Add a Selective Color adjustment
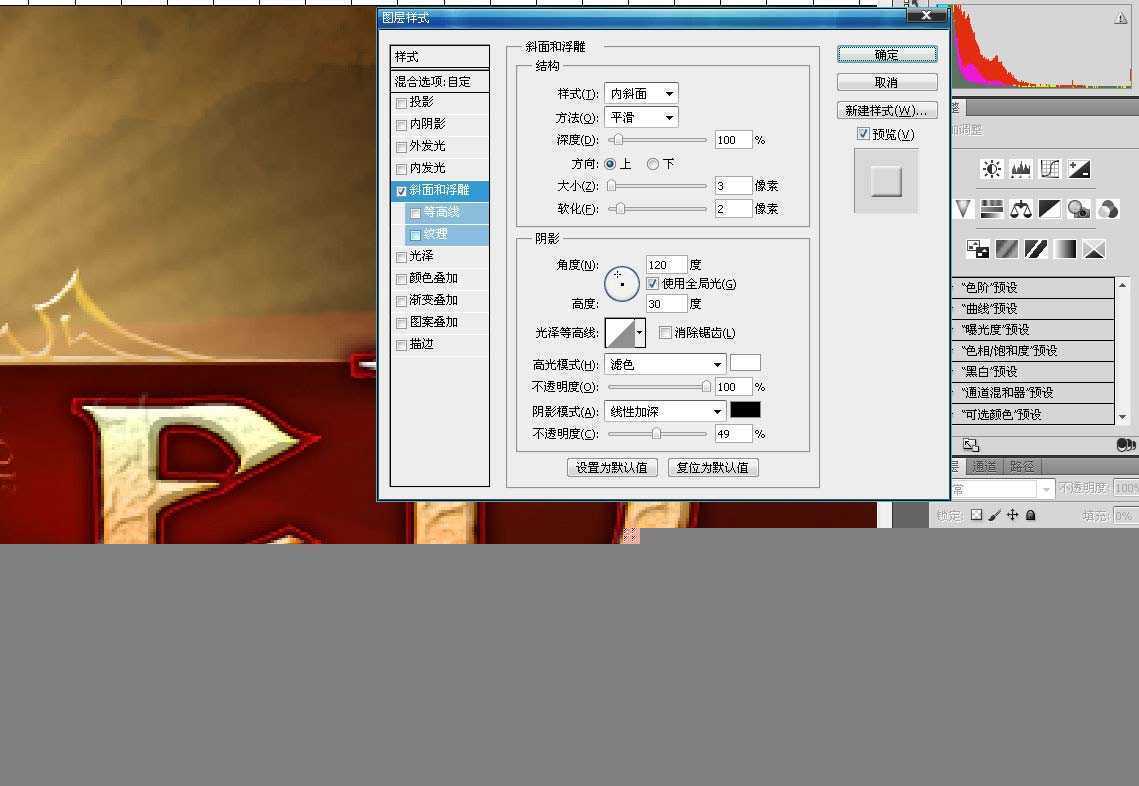Image resolution: width=1139 pixels, height=786 pixels. coord(1094,249)
